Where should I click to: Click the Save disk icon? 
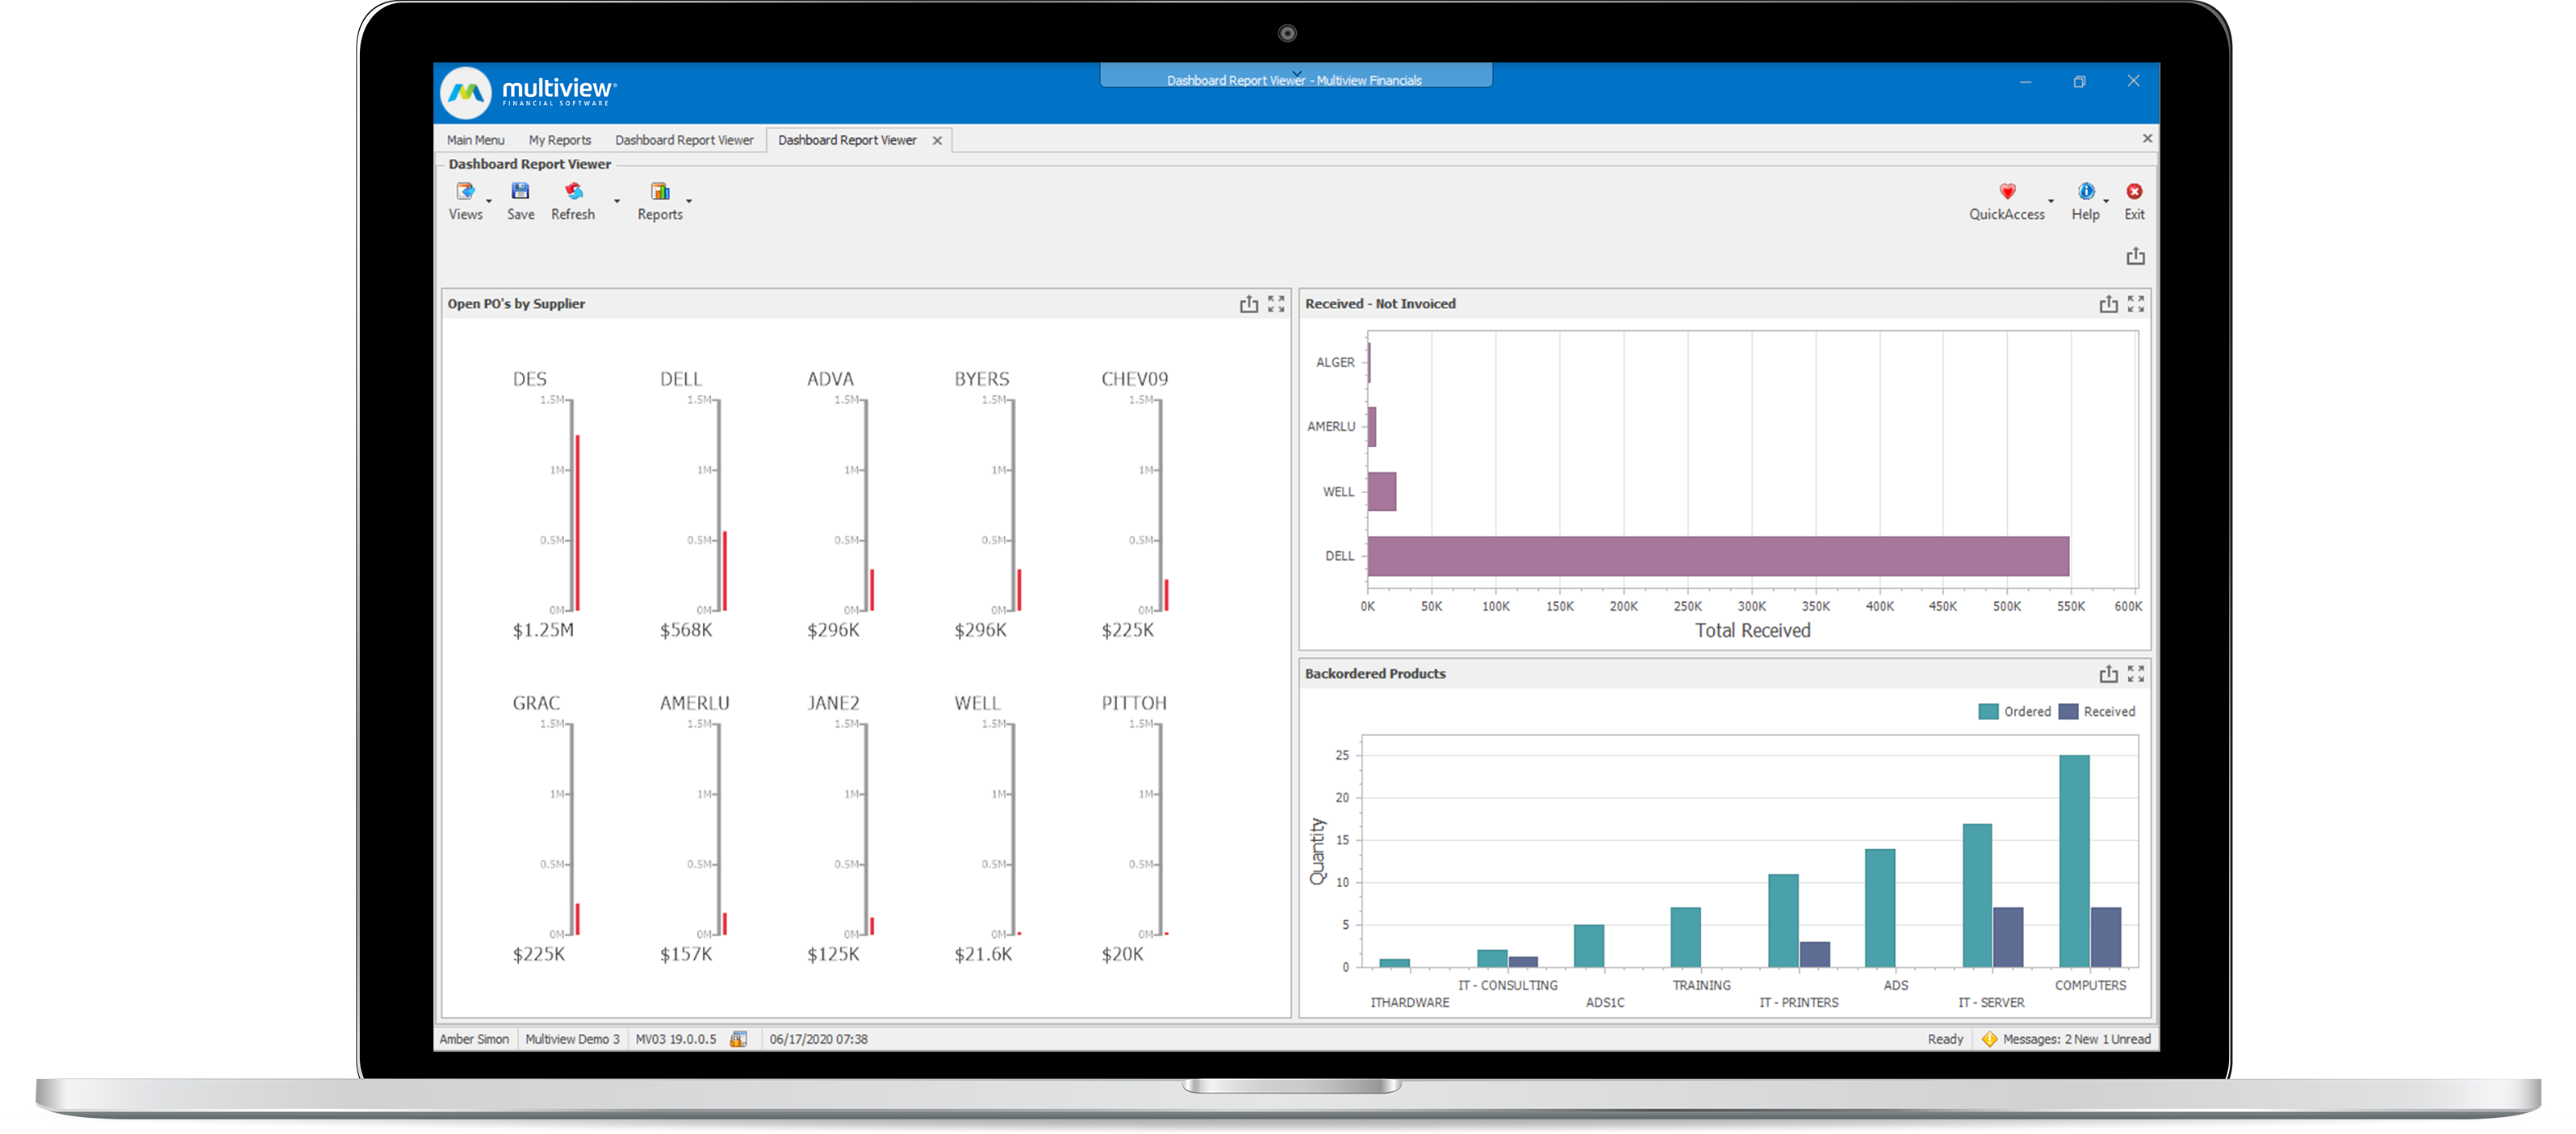click(520, 192)
